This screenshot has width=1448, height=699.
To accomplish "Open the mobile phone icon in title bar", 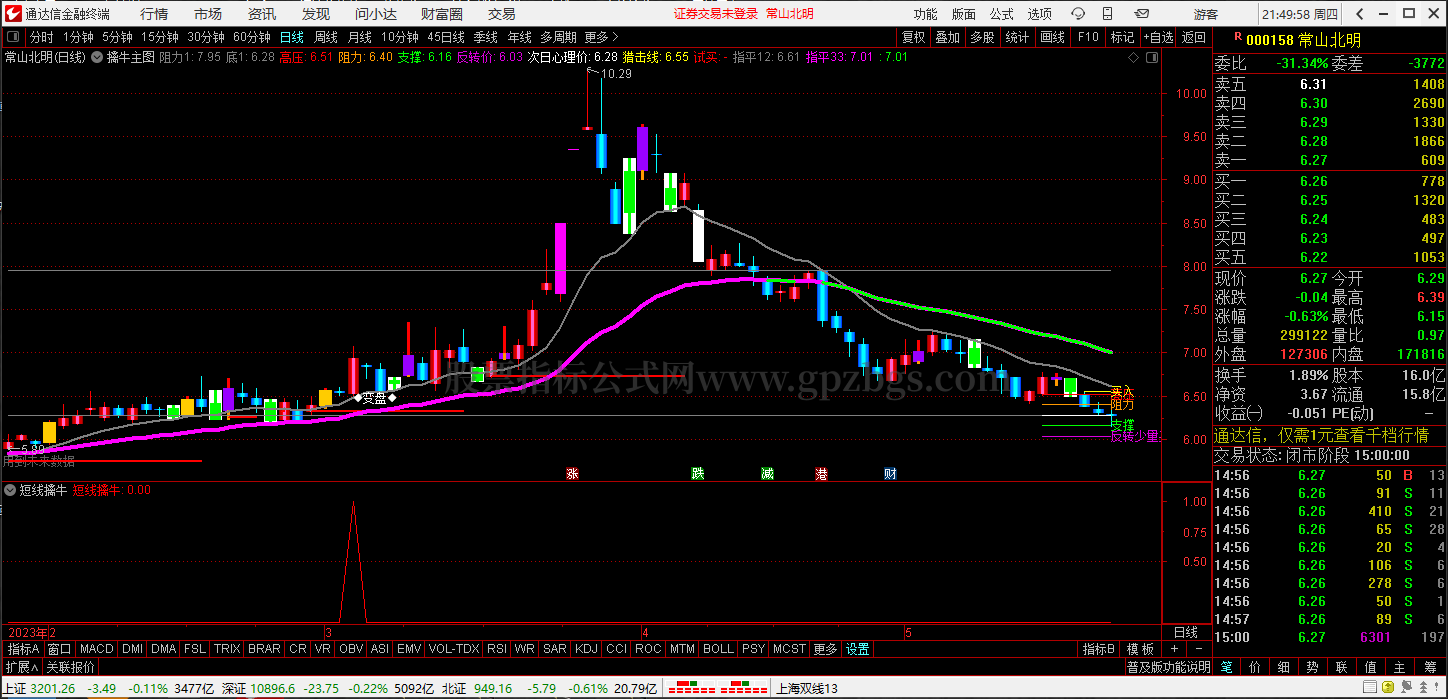I will coord(1107,14).
